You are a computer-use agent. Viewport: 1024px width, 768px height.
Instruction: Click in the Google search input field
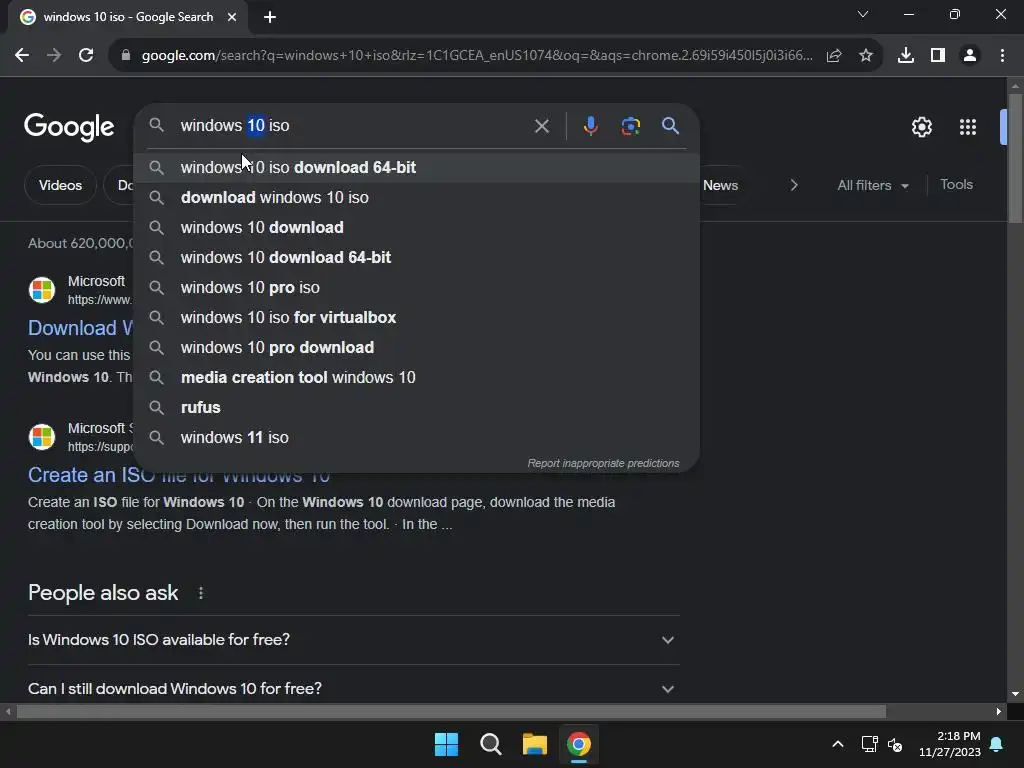point(353,126)
